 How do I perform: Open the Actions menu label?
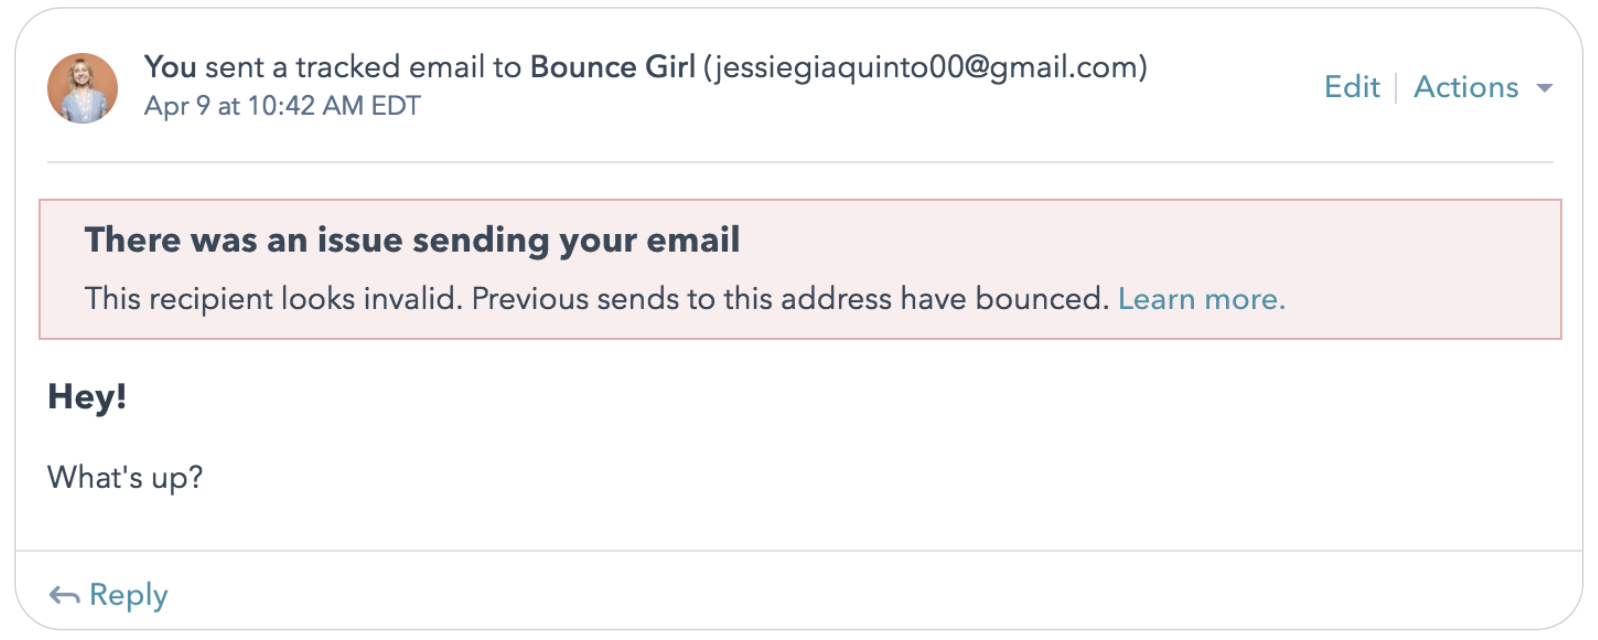click(1465, 87)
